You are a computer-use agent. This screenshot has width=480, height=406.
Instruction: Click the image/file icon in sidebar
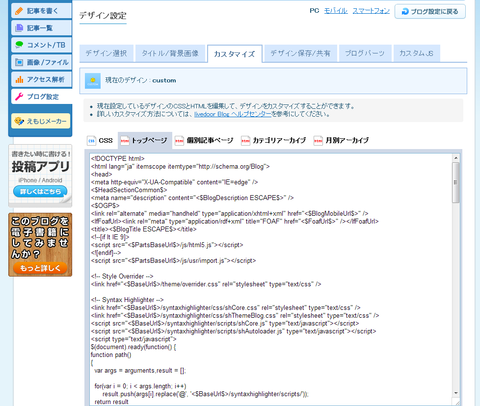19,62
